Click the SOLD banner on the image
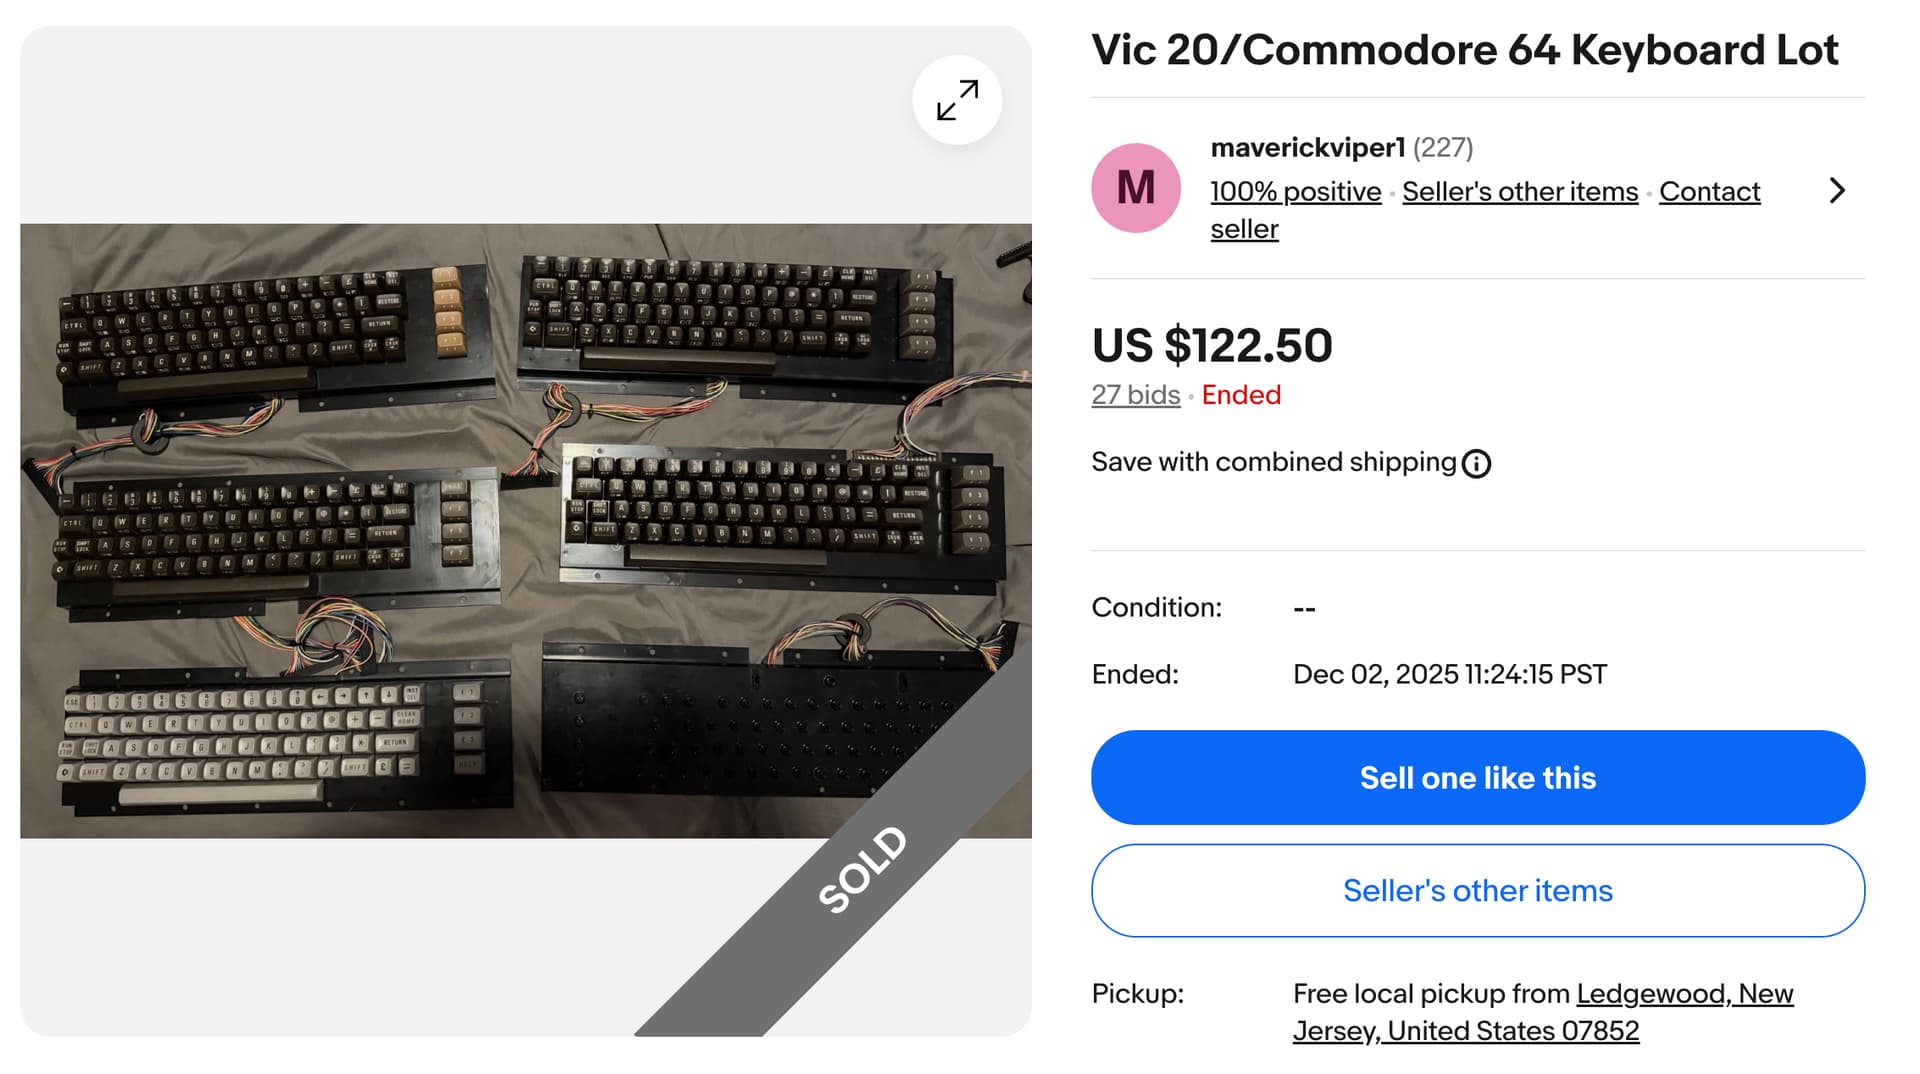Screen dimensions: 1920x1074 coord(862,869)
